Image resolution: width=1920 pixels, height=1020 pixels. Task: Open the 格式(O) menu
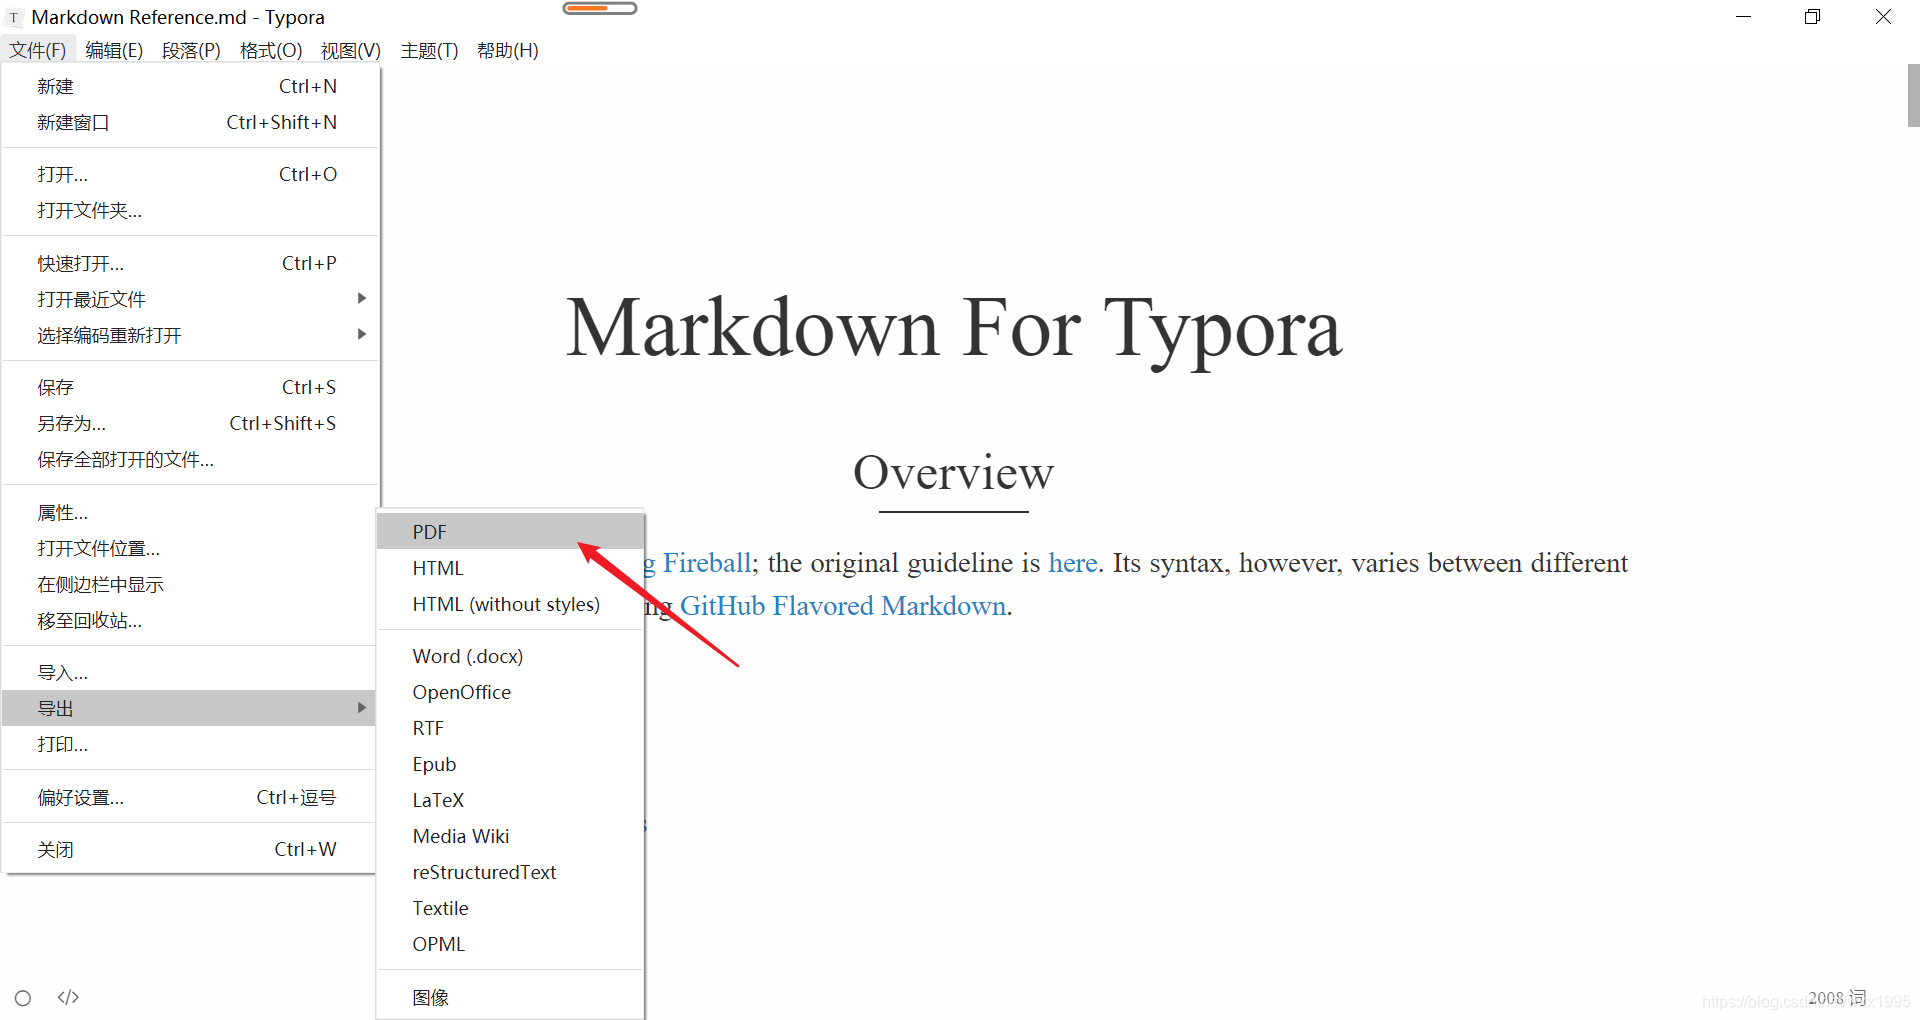(271, 50)
